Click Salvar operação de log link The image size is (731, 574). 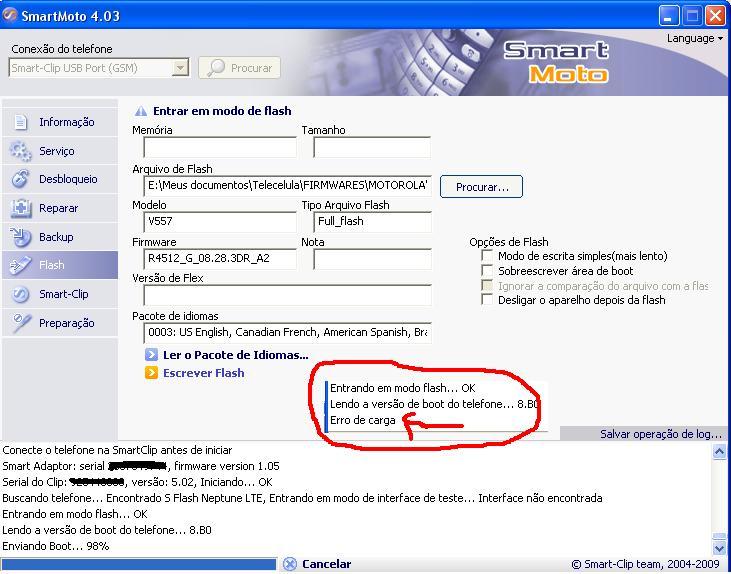[660, 434]
